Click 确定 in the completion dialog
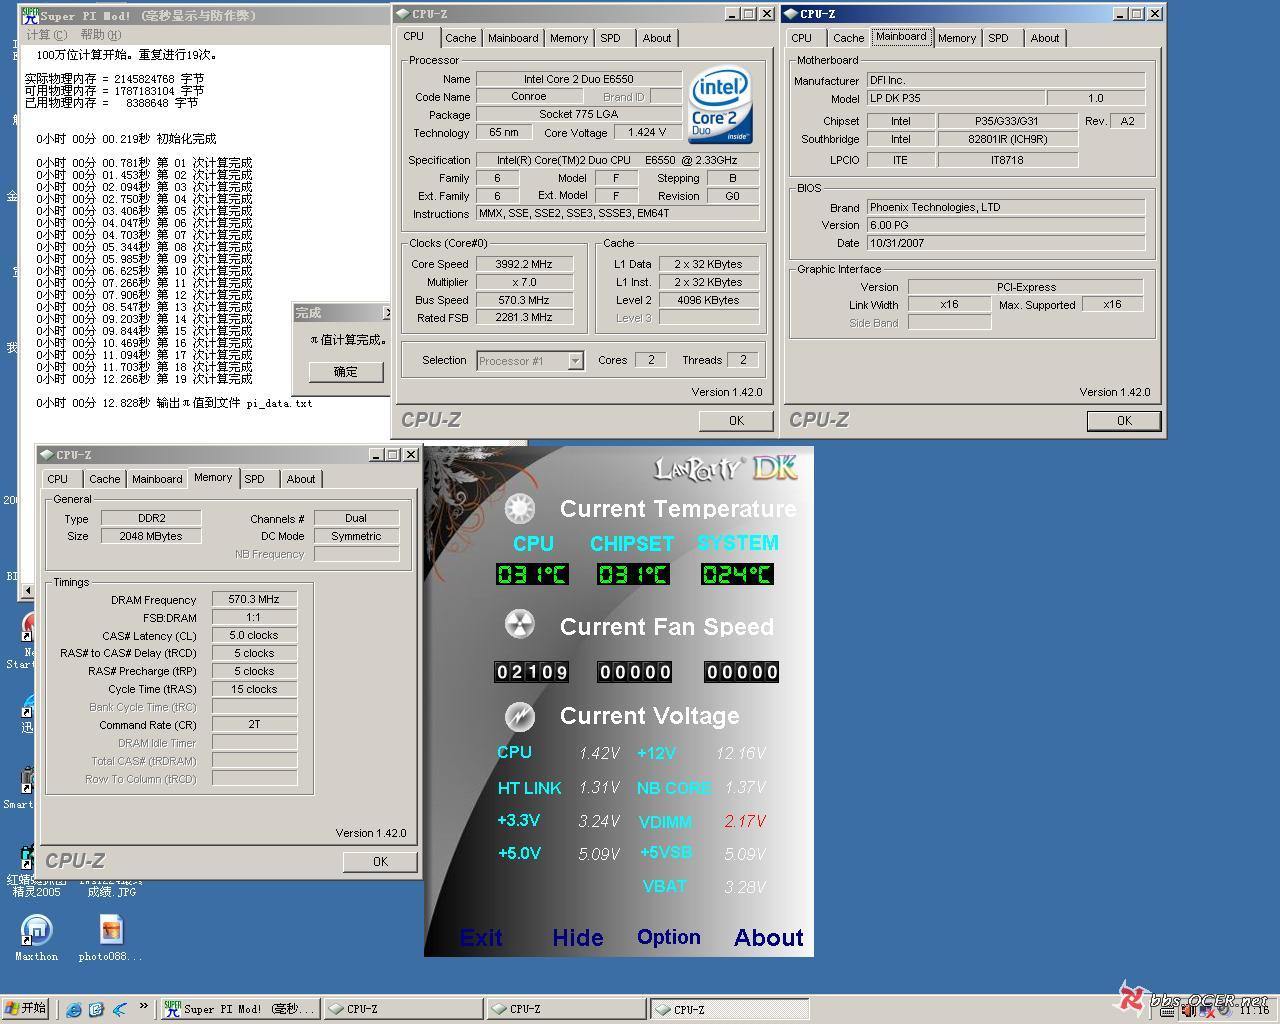 (x=345, y=371)
